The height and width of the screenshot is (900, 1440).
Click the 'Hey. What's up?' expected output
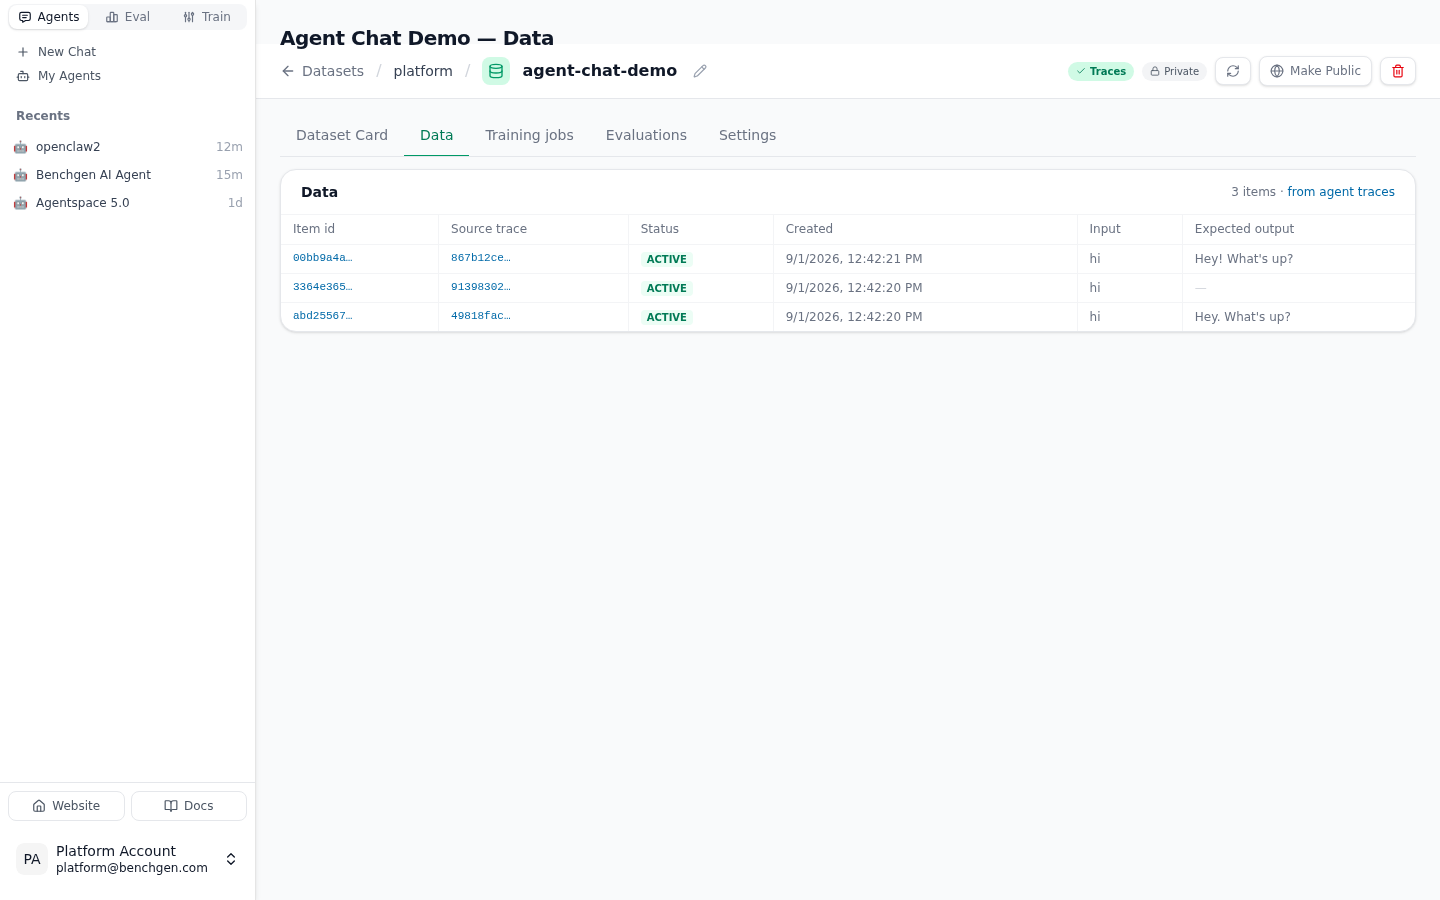(1243, 317)
